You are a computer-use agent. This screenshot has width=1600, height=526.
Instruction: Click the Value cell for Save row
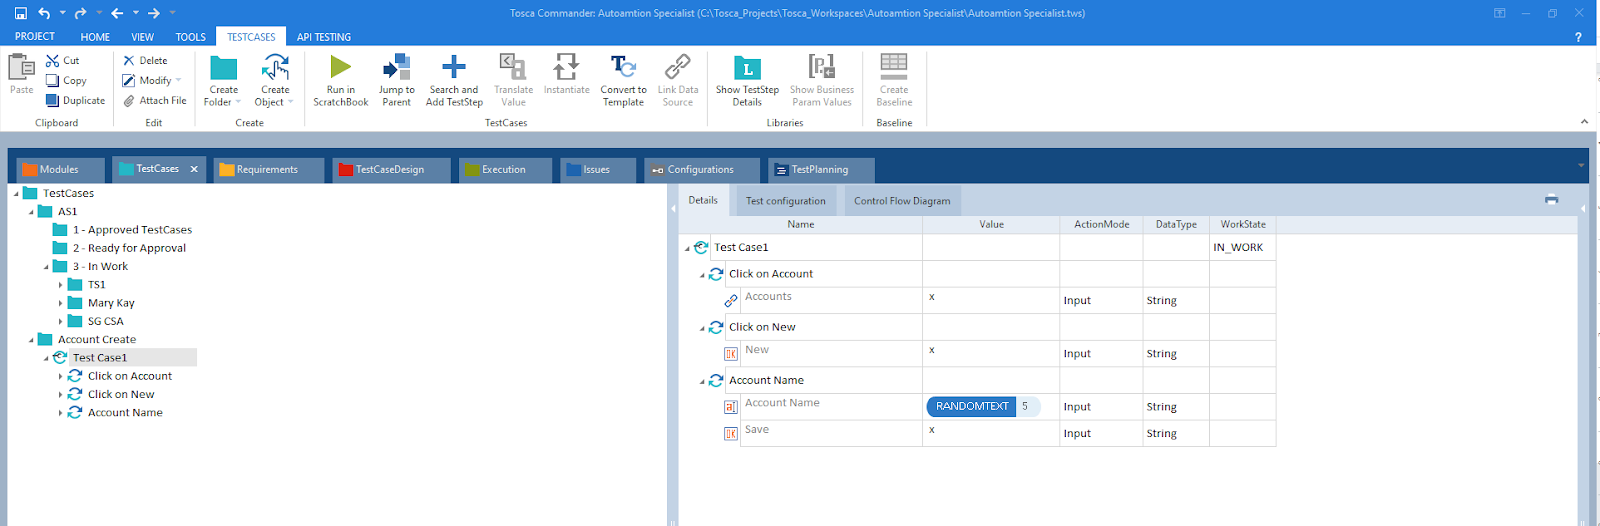click(x=991, y=433)
